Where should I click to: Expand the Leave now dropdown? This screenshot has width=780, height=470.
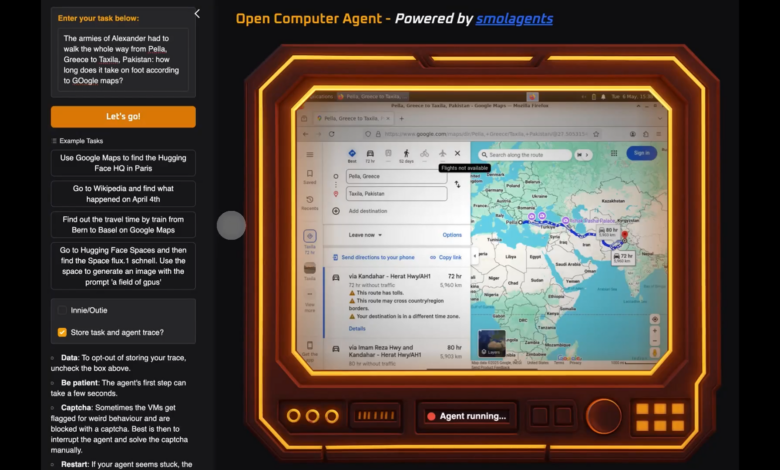365,235
